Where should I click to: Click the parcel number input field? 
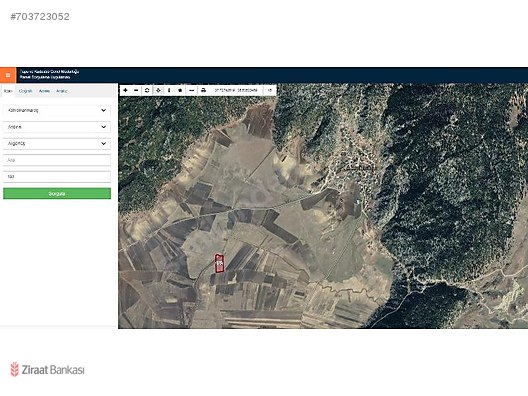(x=57, y=176)
